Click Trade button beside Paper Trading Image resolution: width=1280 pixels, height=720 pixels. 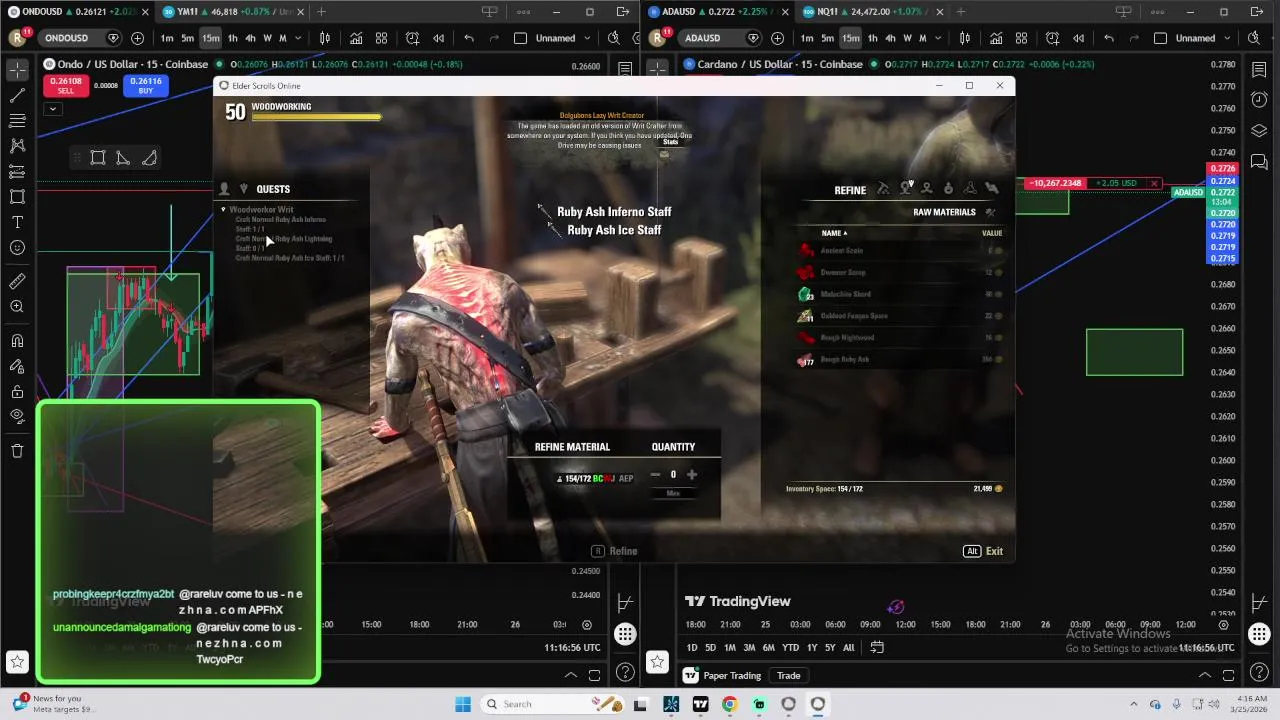(789, 676)
